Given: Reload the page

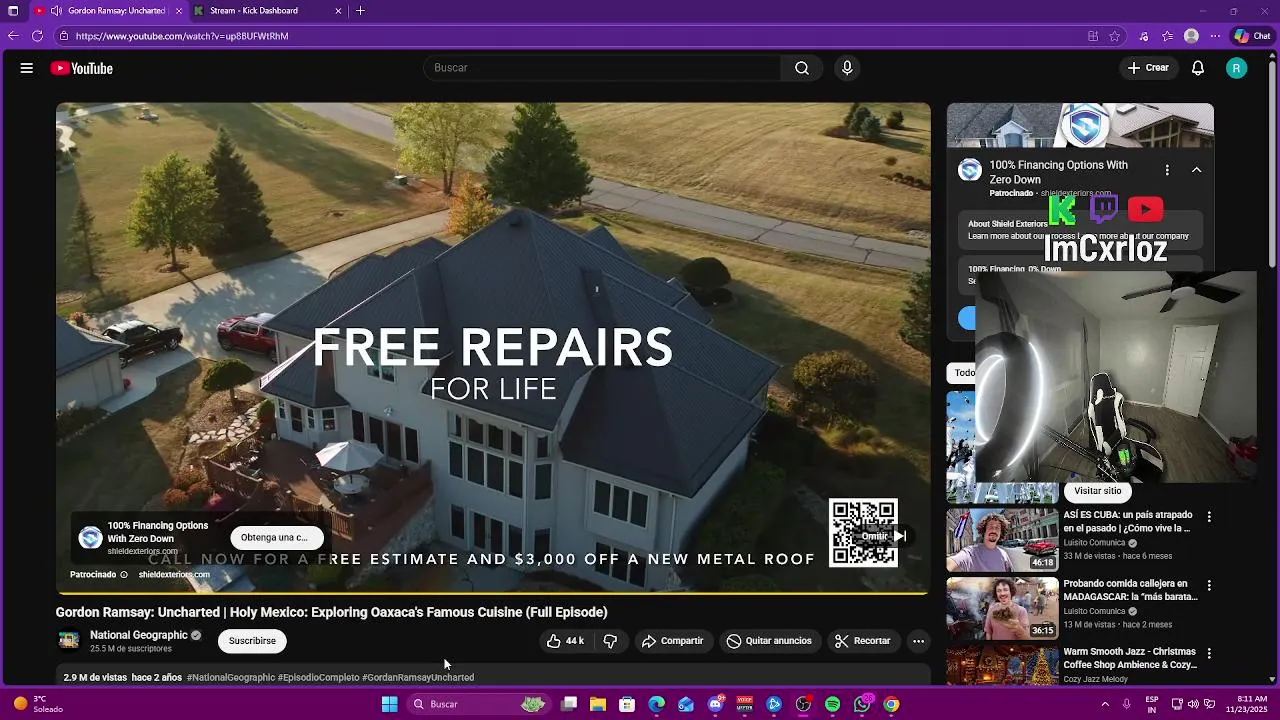Looking at the screenshot, I should click(x=37, y=36).
